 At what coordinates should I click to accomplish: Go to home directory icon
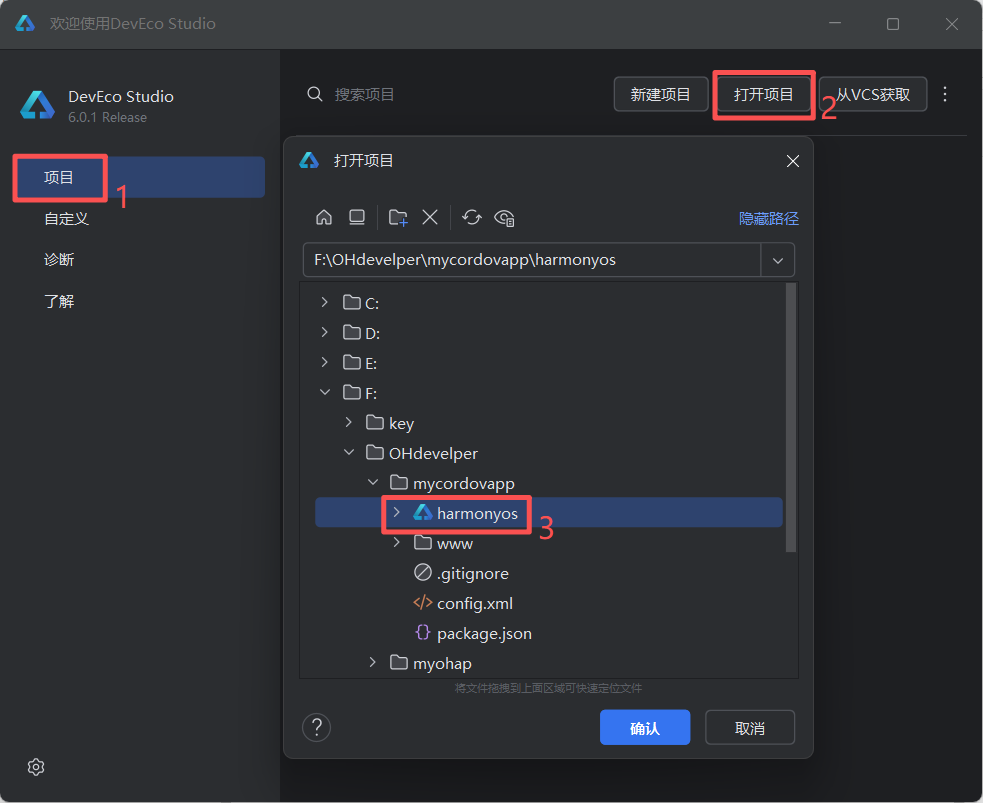[323, 218]
